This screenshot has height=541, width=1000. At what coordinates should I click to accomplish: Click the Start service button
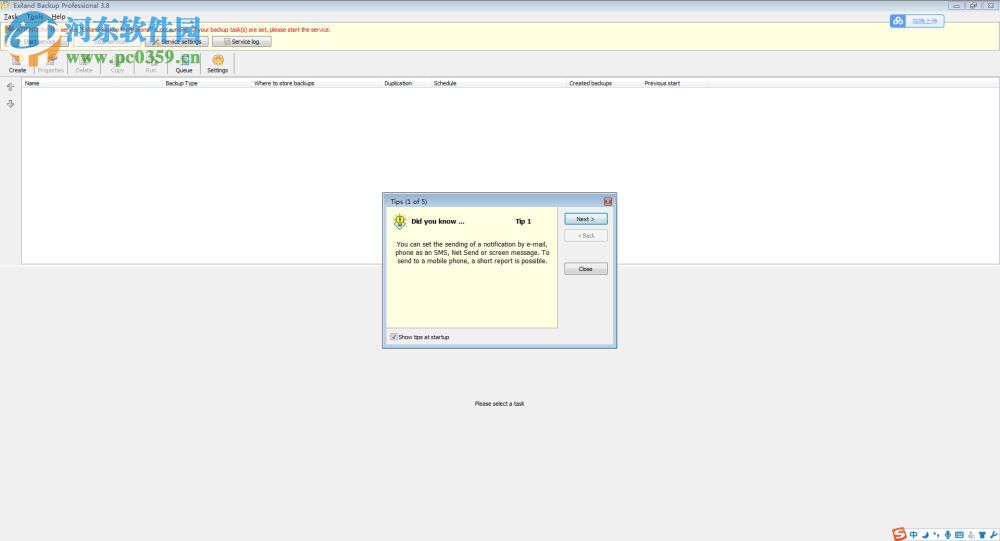(36, 41)
